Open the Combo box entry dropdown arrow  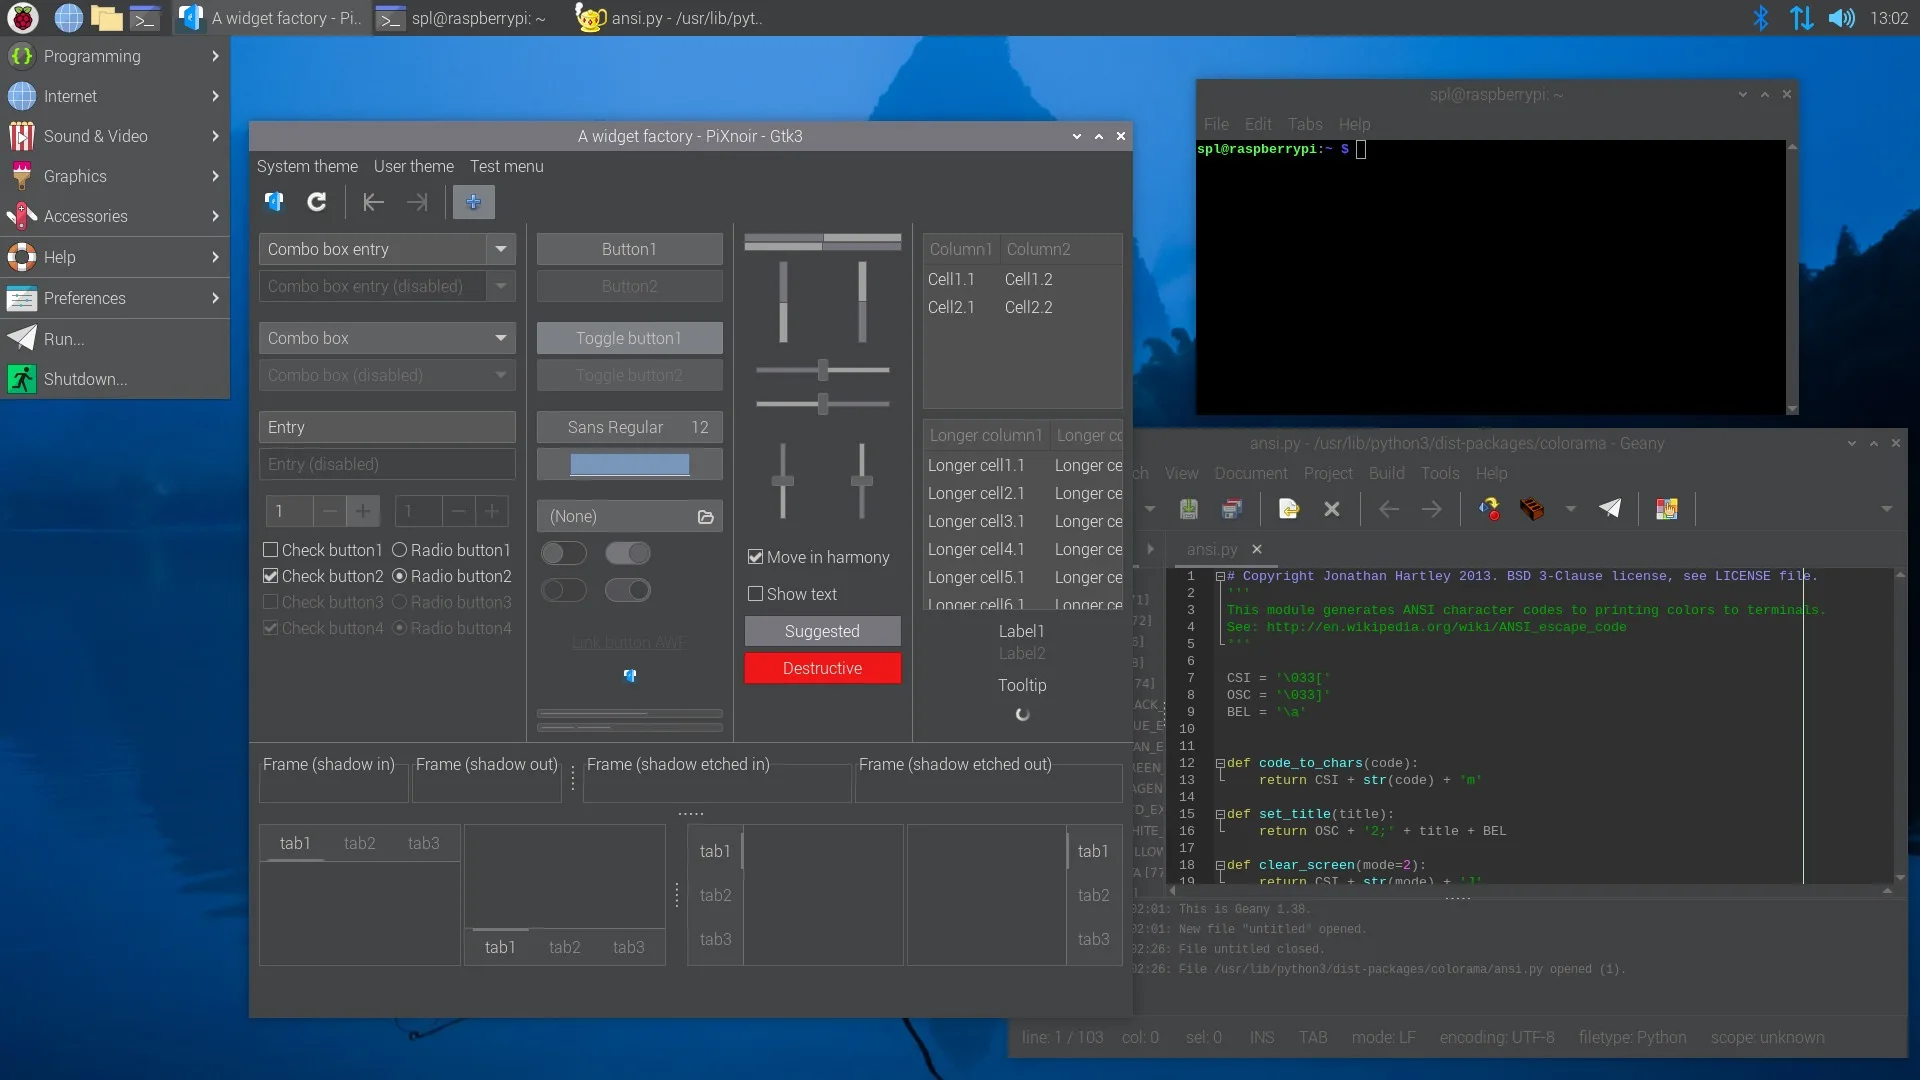pos(500,249)
